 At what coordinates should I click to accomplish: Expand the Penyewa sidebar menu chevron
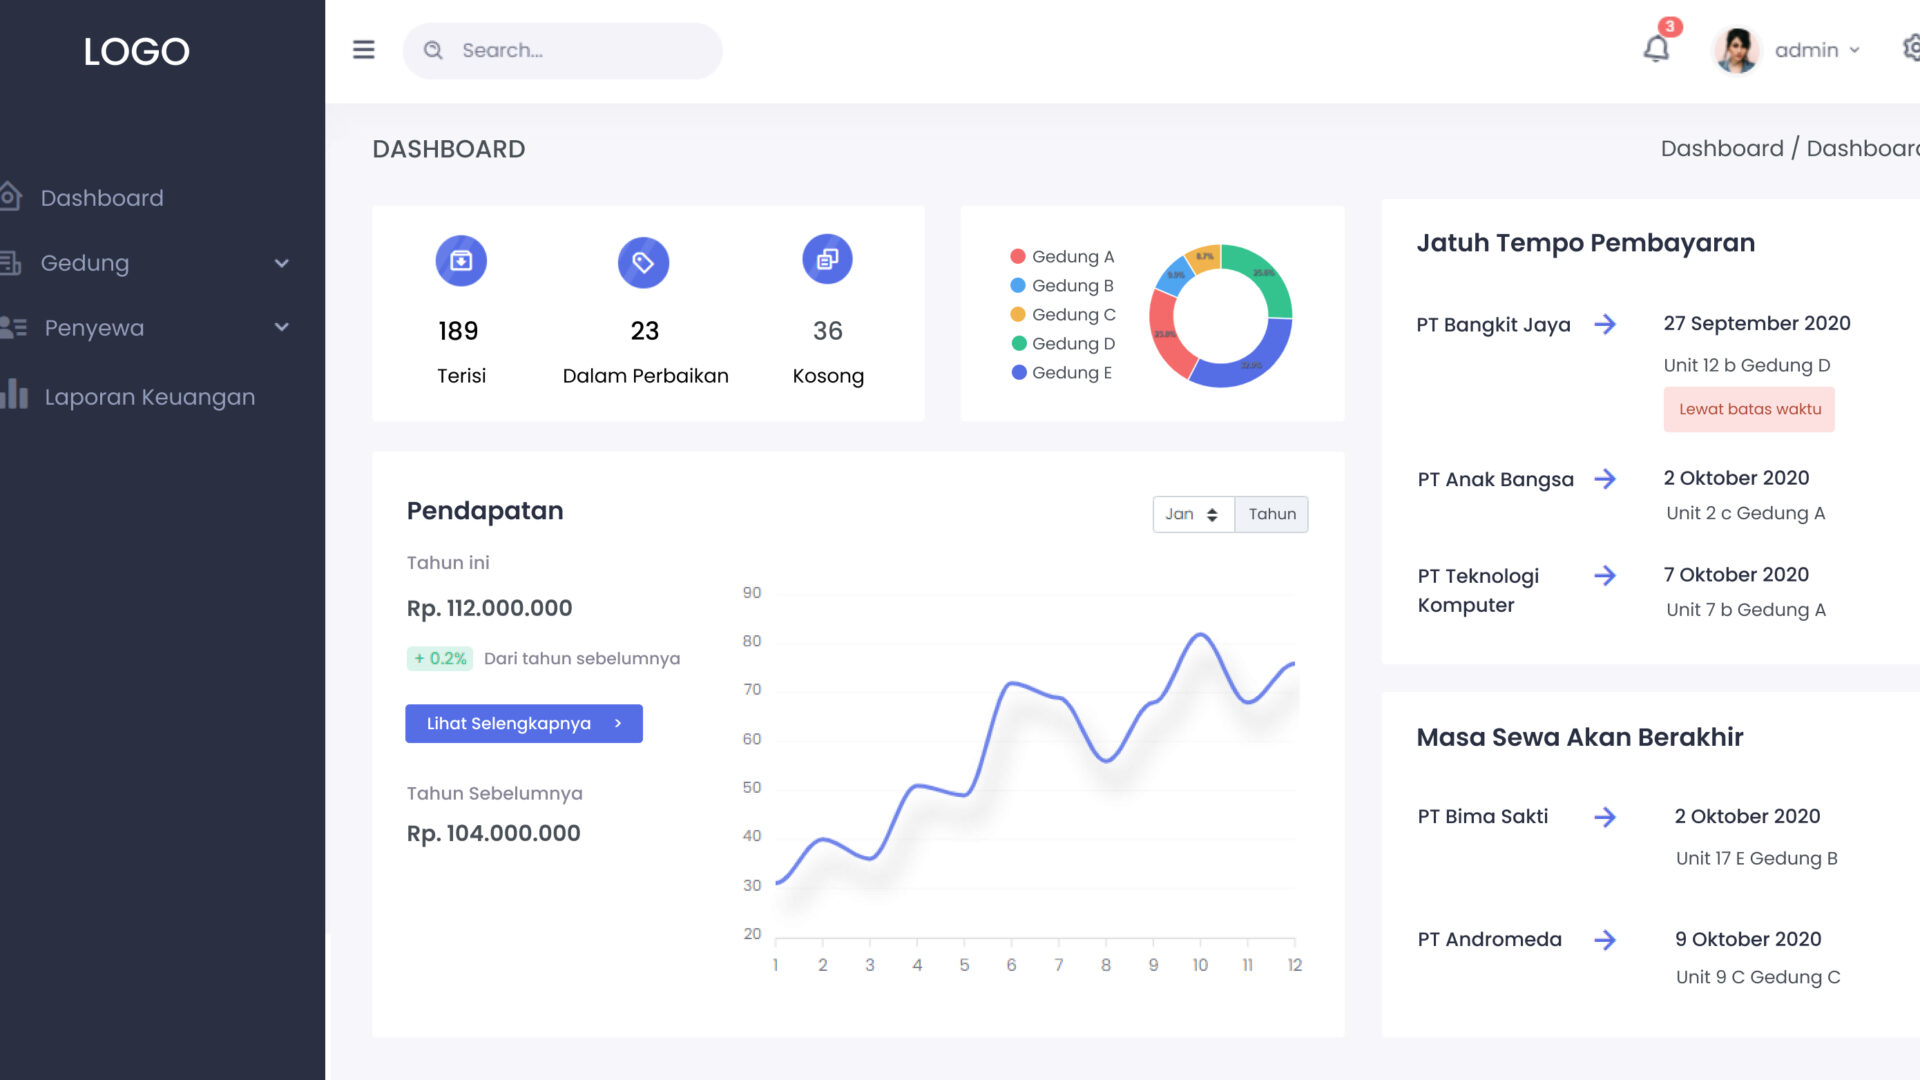click(x=282, y=327)
